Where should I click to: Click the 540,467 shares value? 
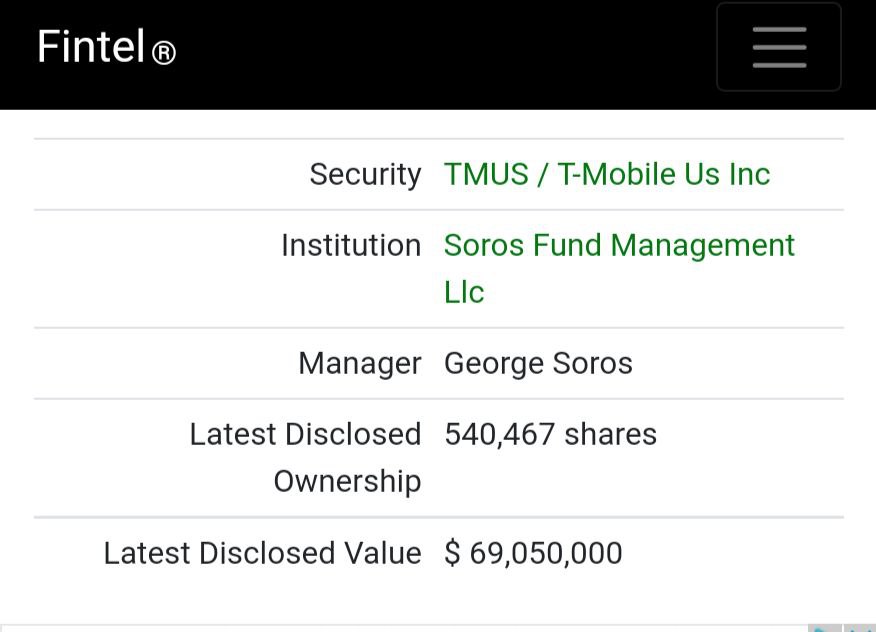point(550,435)
